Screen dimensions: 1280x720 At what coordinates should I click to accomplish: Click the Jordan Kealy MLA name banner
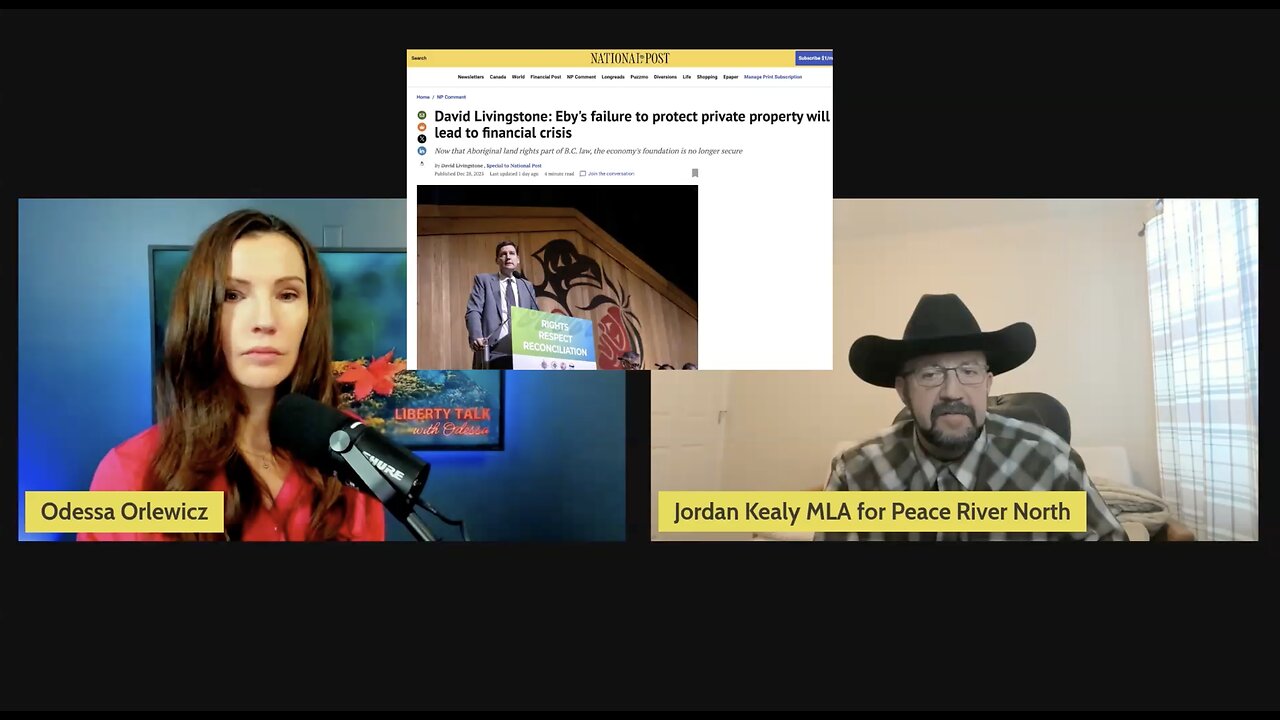[x=872, y=512]
